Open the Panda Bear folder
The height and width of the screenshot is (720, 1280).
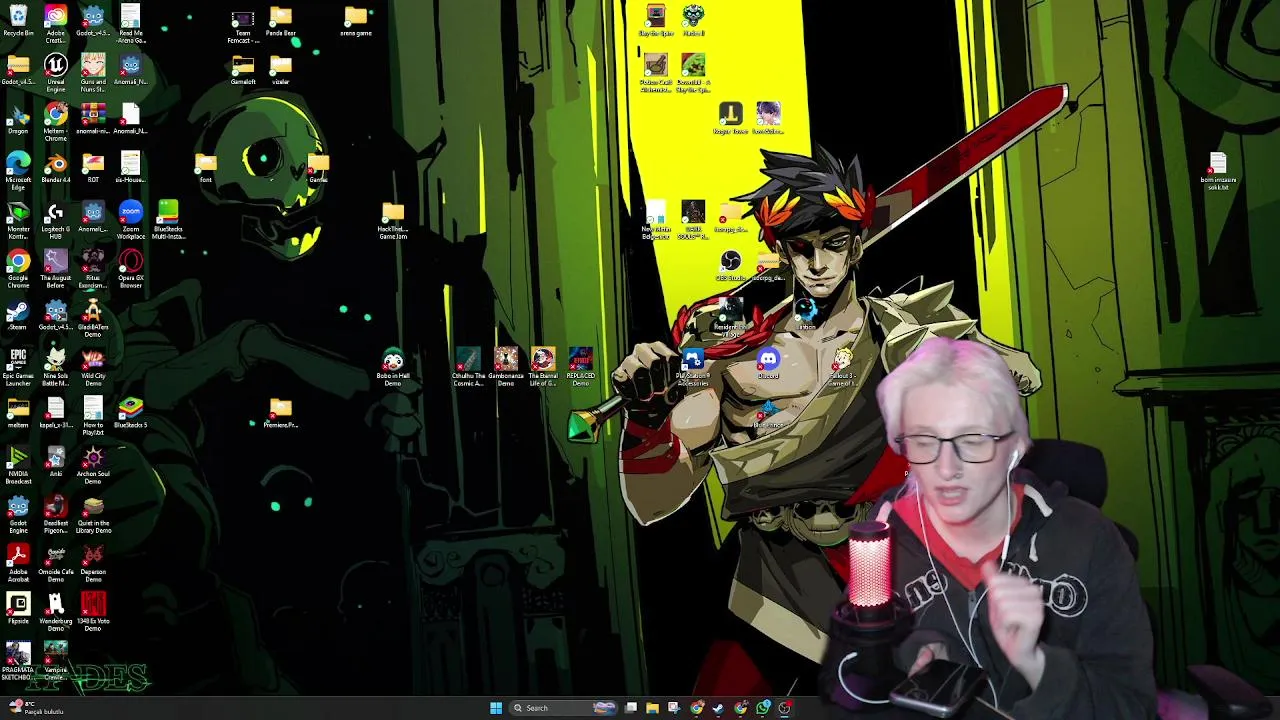click(281, 20)
